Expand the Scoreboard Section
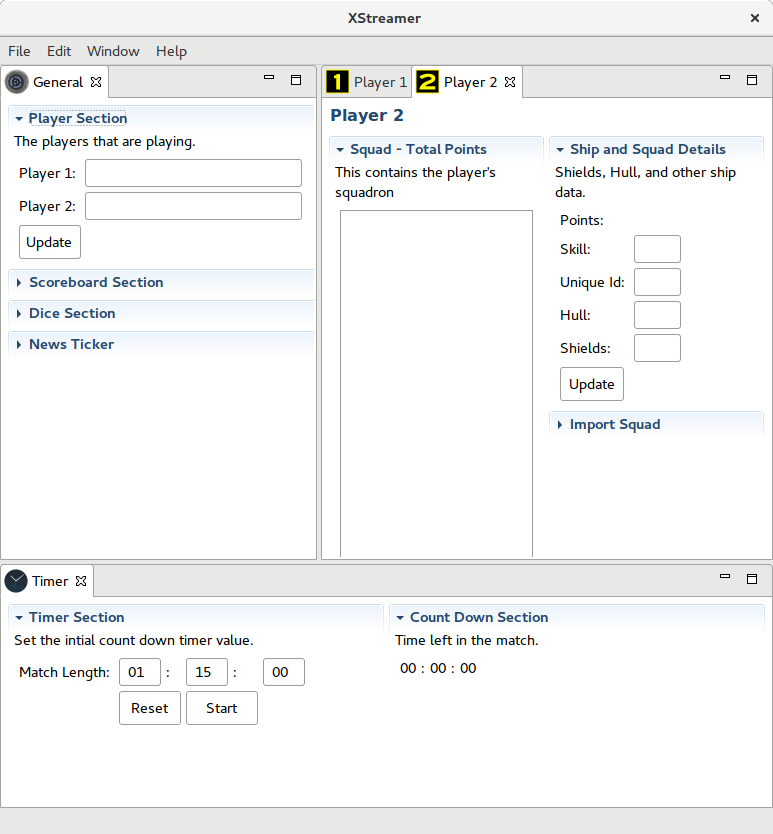Viewport: 773px width, 834px height. 19,282
